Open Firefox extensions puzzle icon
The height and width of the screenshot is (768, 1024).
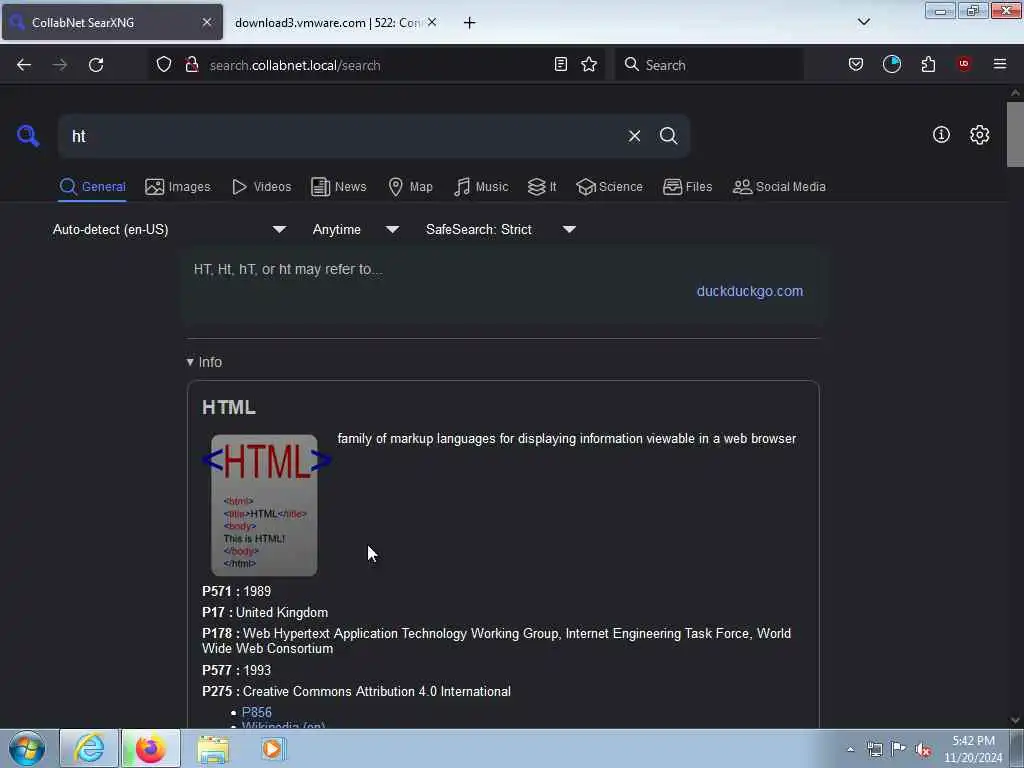click(928, 64)
